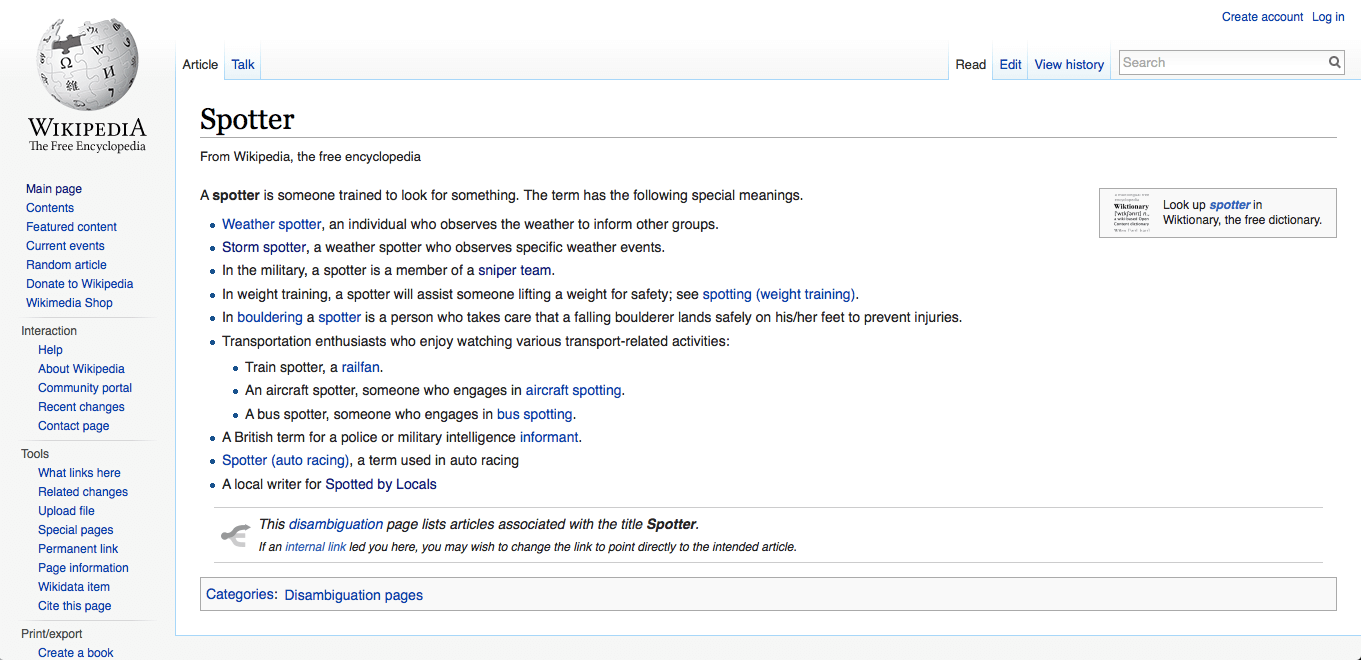Click the Wiktionary logo thumbnail
The width and height of the screenshot is (1361, 660).
1131,213
